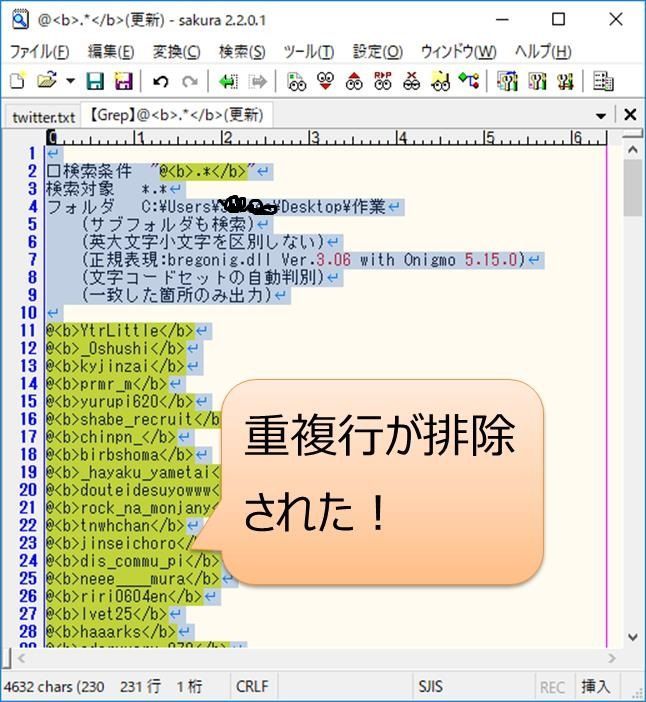Image resolution: width=646 pixels, height=702 pixels.
Task: Open the Grep icon with yellow folder
Action: pyautogui.click(x=440, y=81)
